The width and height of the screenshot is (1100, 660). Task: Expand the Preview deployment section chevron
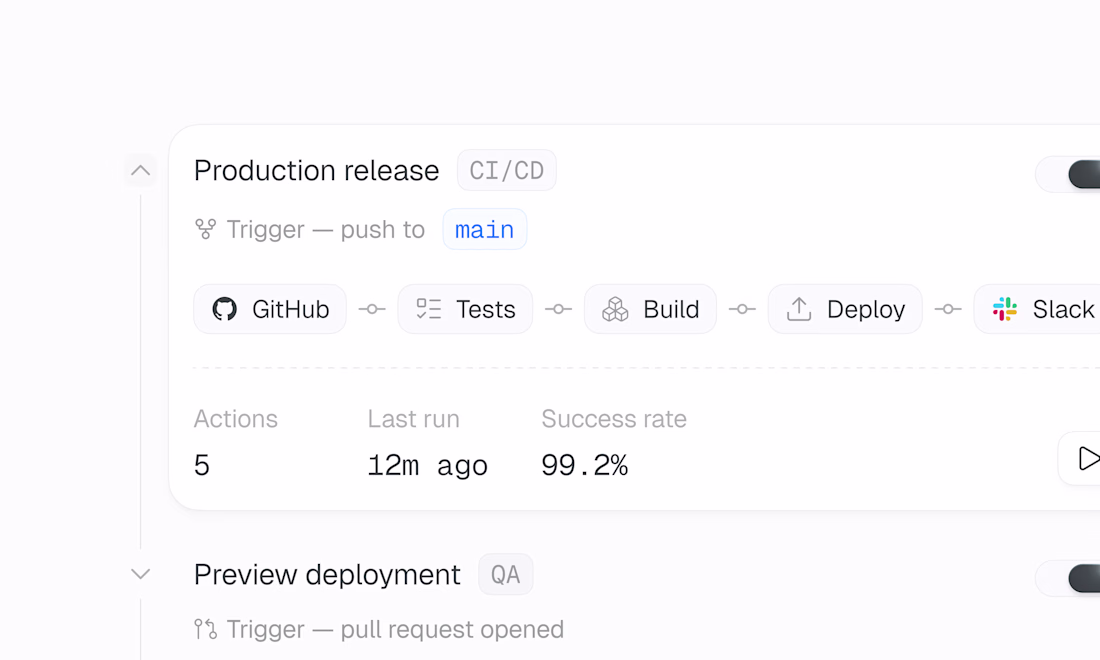(140, 574)
